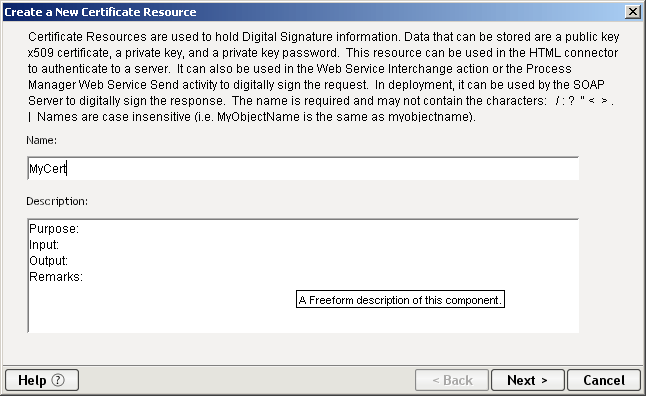This screenshot has height=396, width=646.
Task: Click the Description: label
Action: (57, 202)
